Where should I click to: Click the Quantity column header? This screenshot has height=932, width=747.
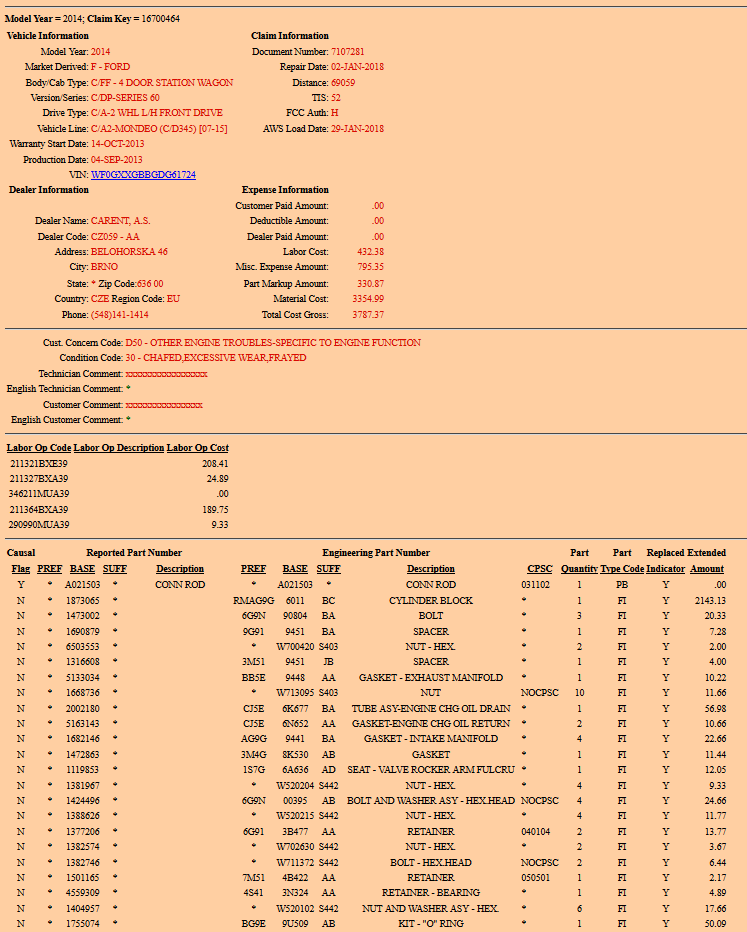[579, 569]
